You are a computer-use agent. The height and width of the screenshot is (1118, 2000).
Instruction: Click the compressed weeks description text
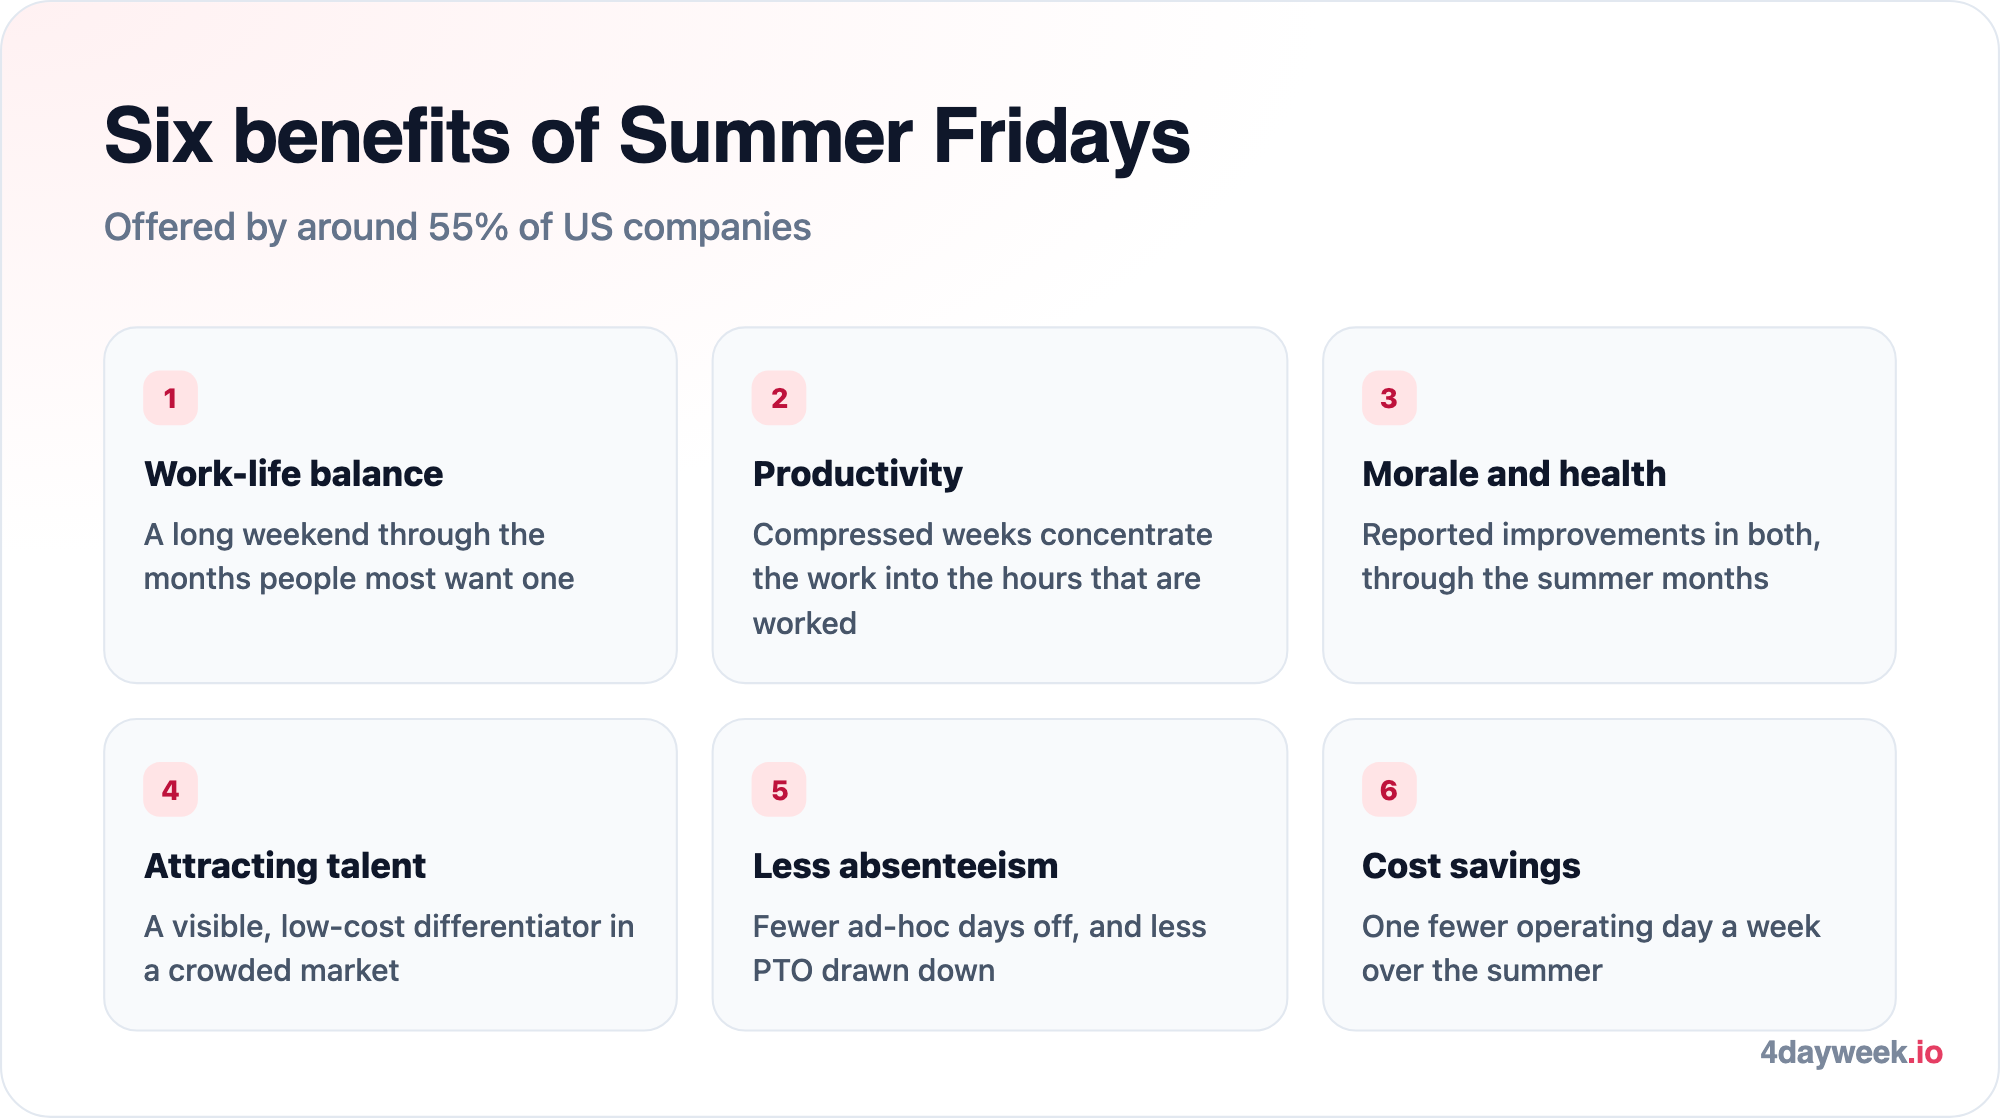tap(982, 578)
